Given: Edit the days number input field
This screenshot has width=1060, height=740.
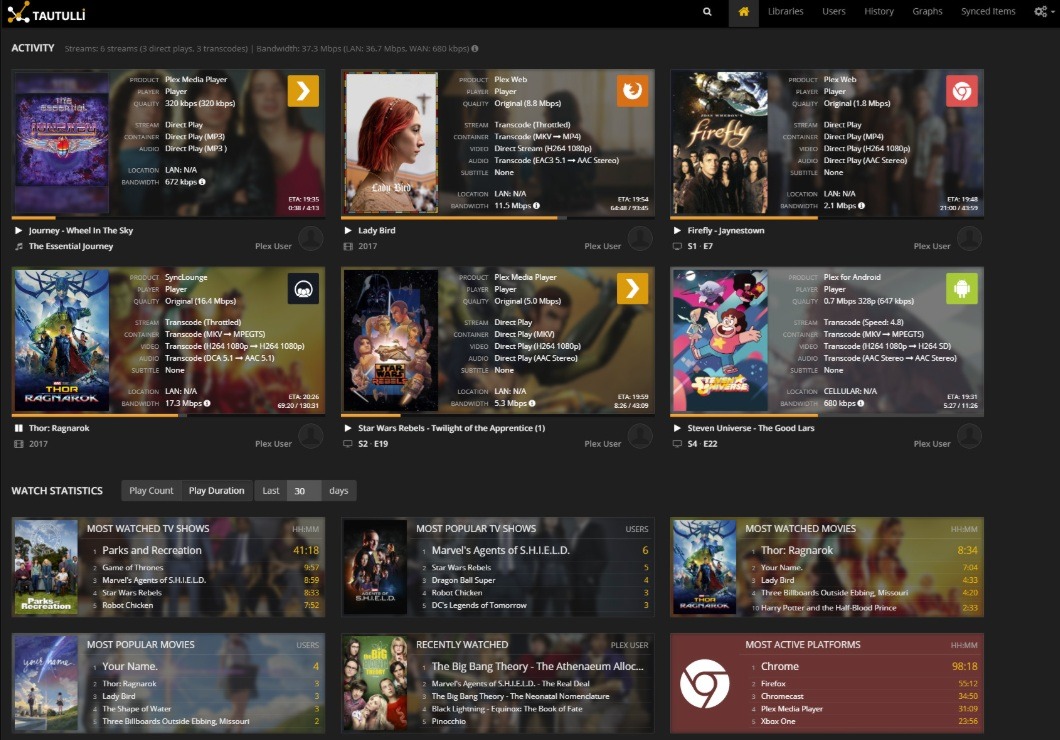Looking at the screenshot, I should click(304, 491).
